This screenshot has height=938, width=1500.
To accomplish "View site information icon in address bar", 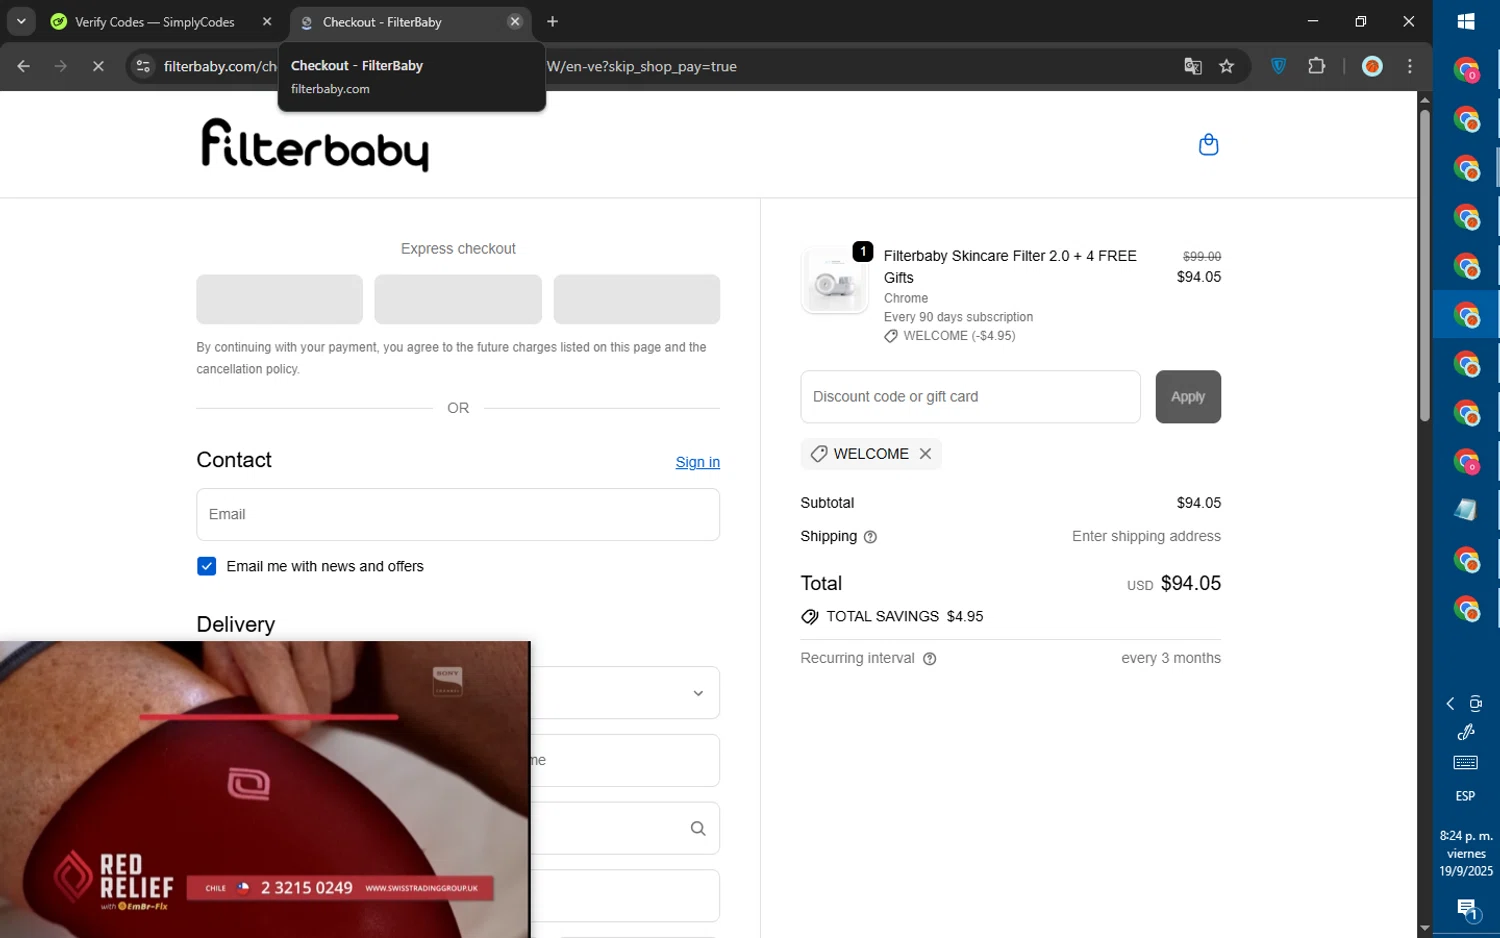I will (x=143, y=67).
